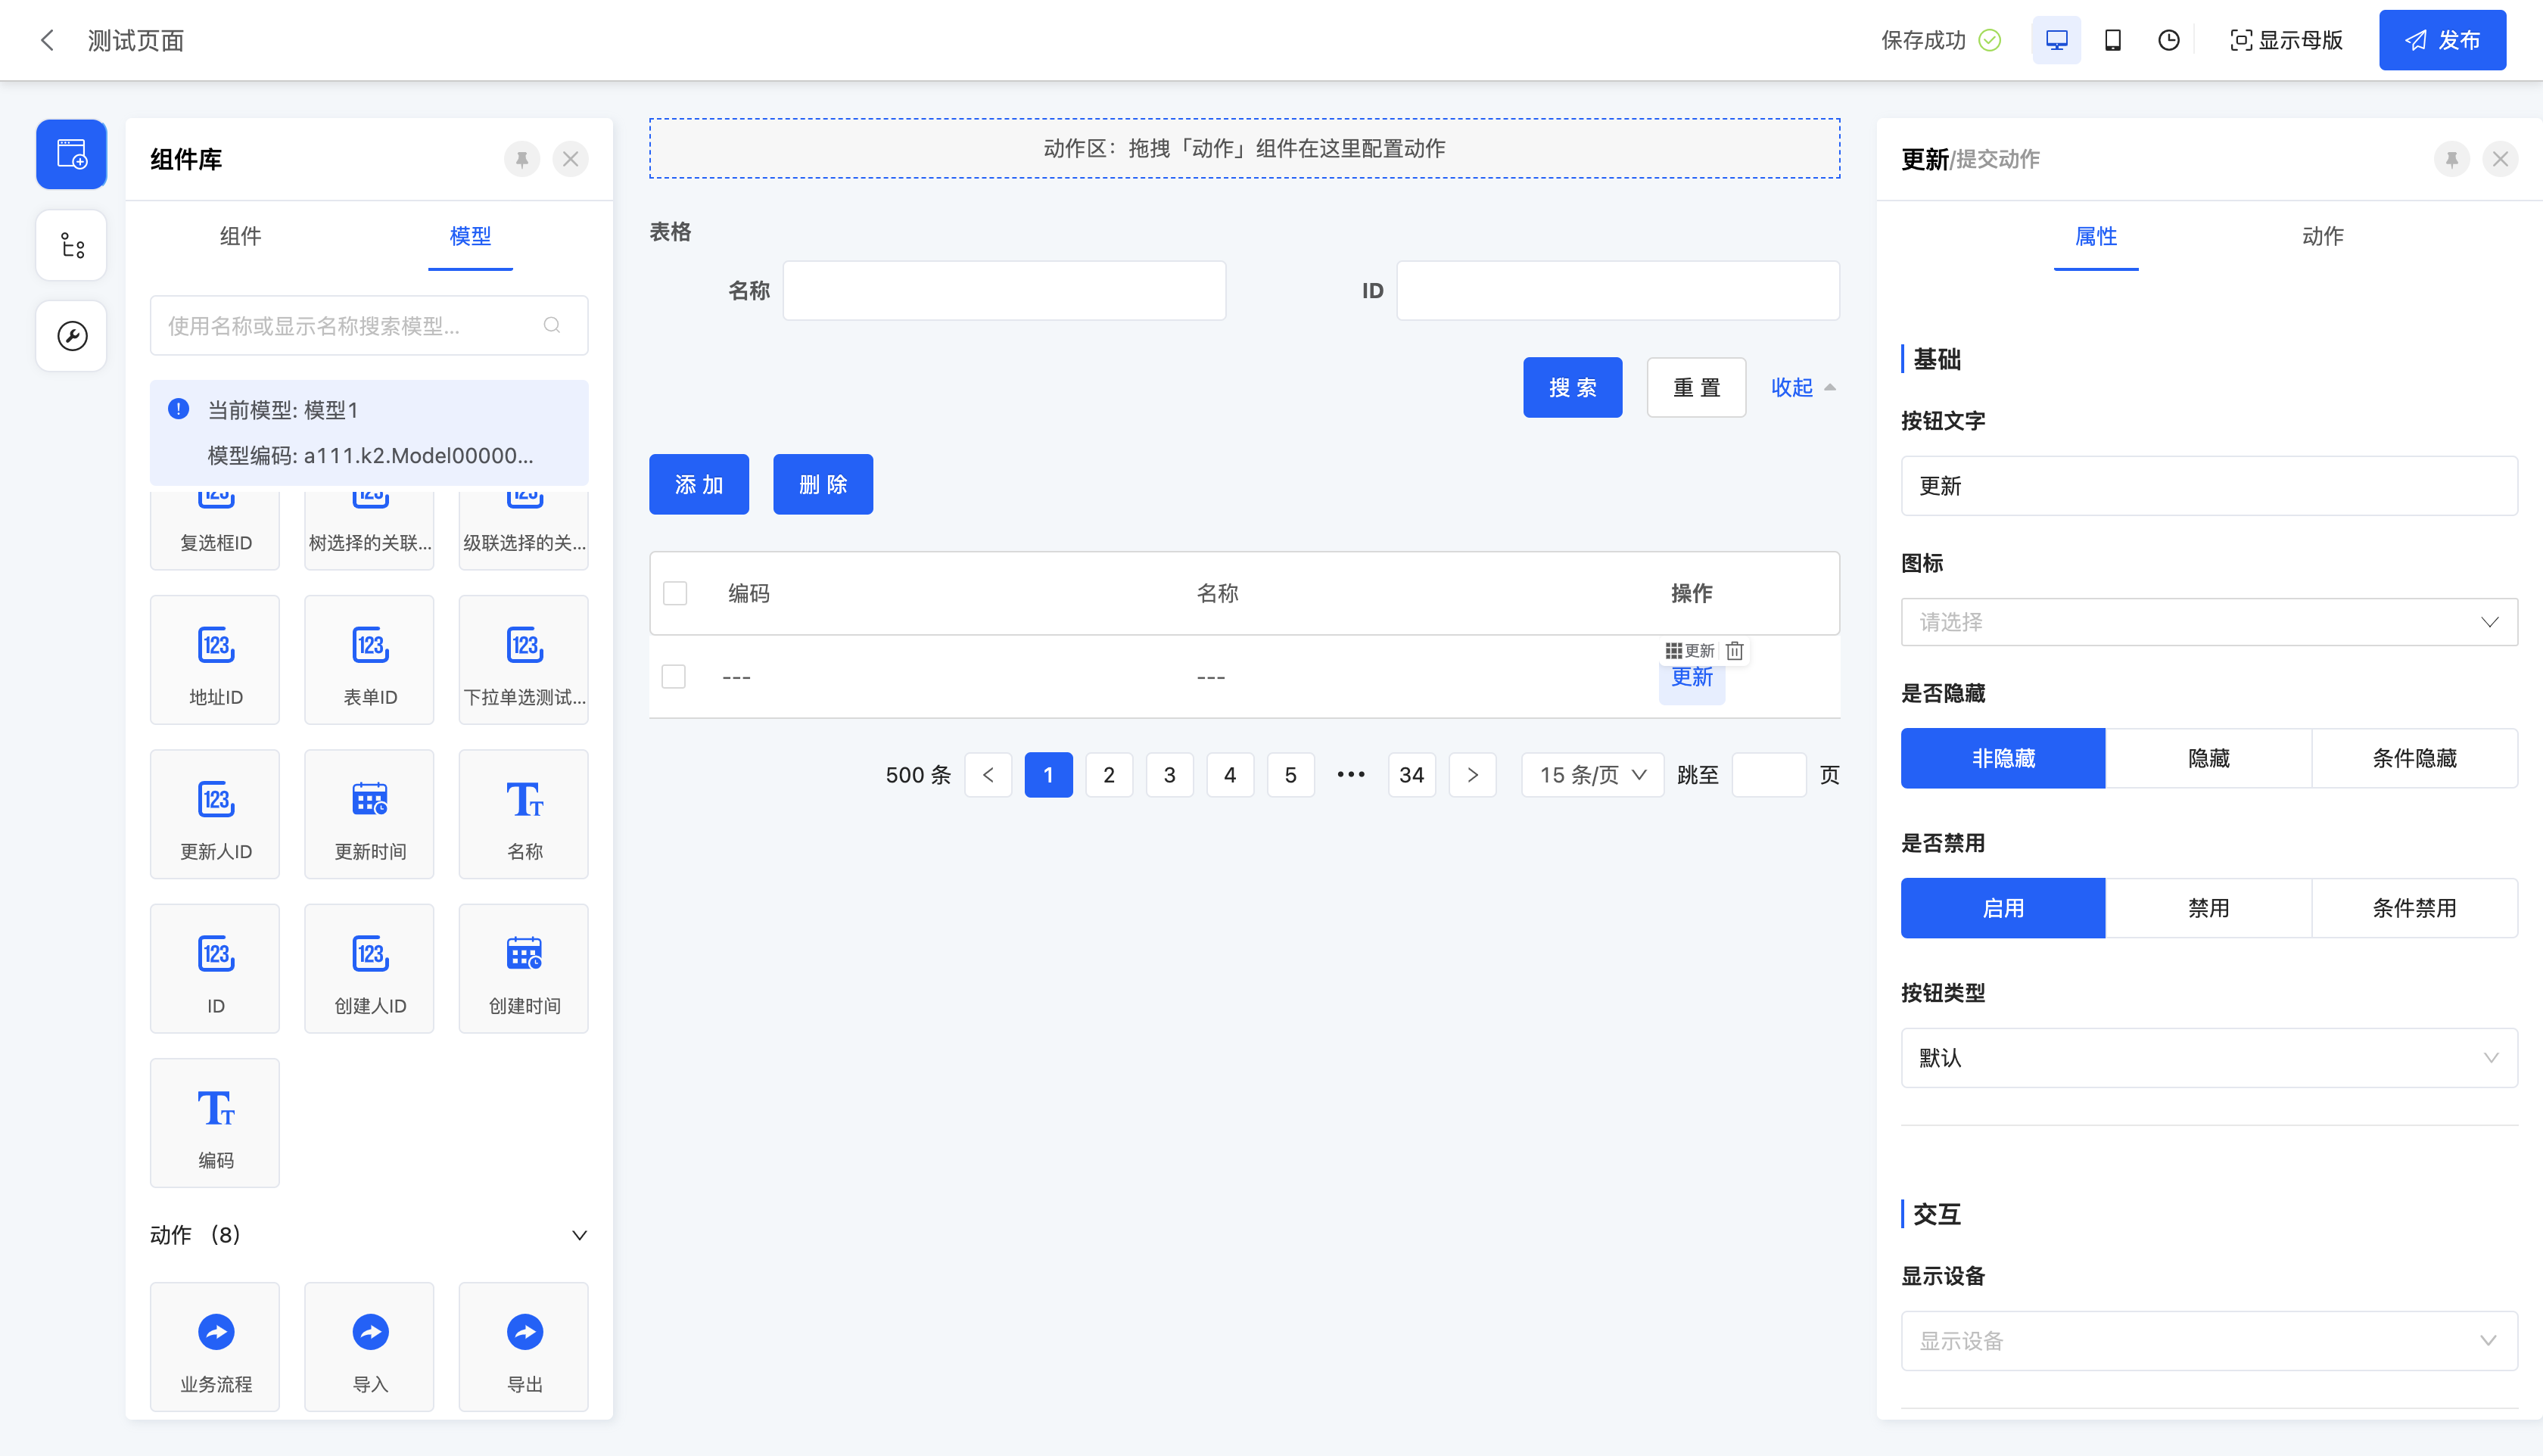2543x1456 pixels.
Task: Delete the 更新 action via trash icon
Action: (x=1735, y=651)
